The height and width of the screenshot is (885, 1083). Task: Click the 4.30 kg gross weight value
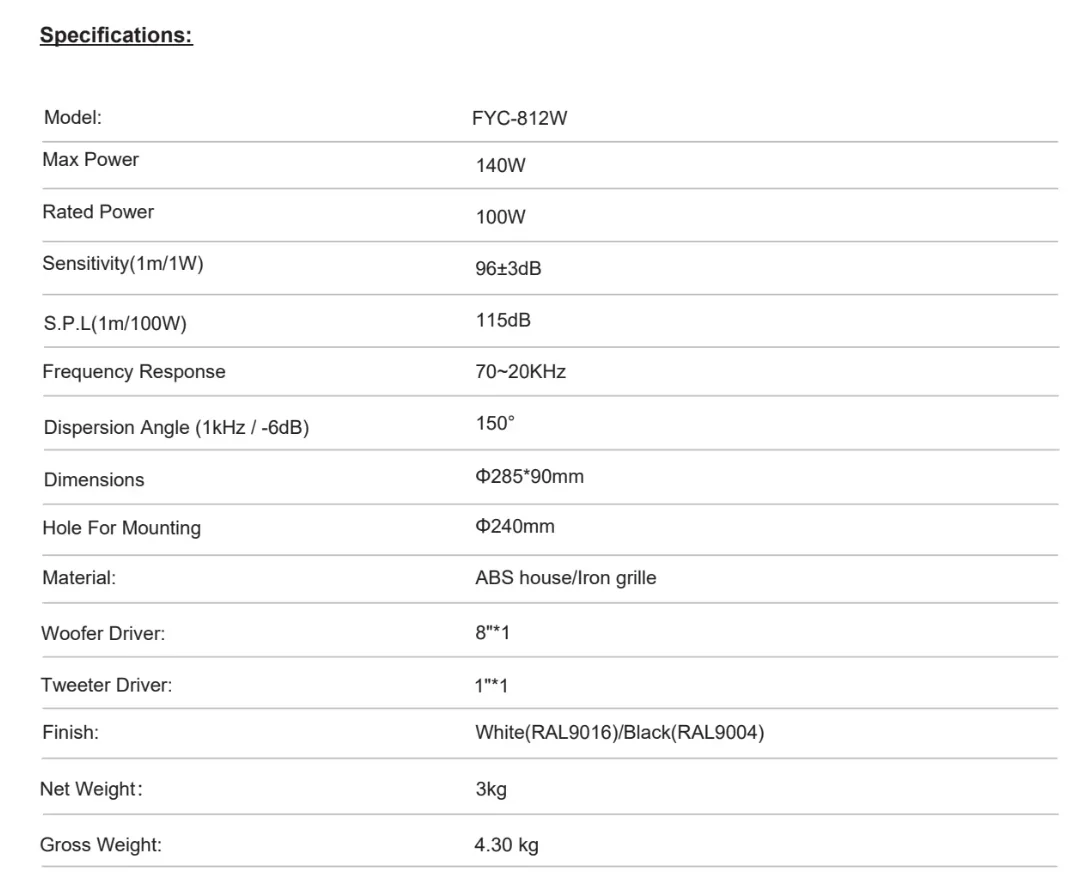506,845
